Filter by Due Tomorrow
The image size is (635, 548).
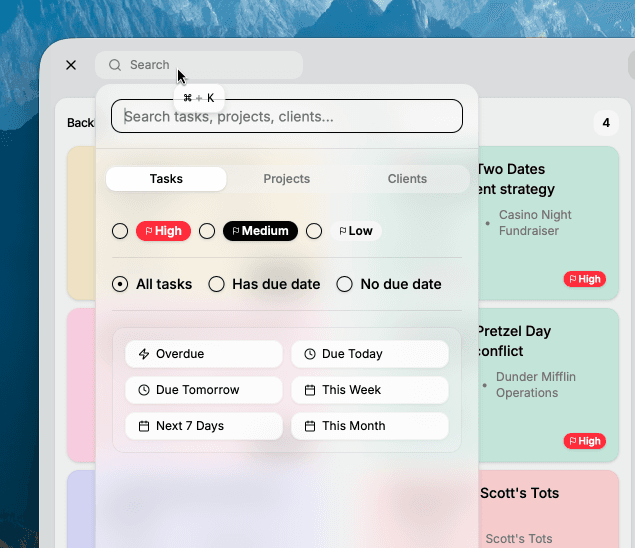(204, 390)
